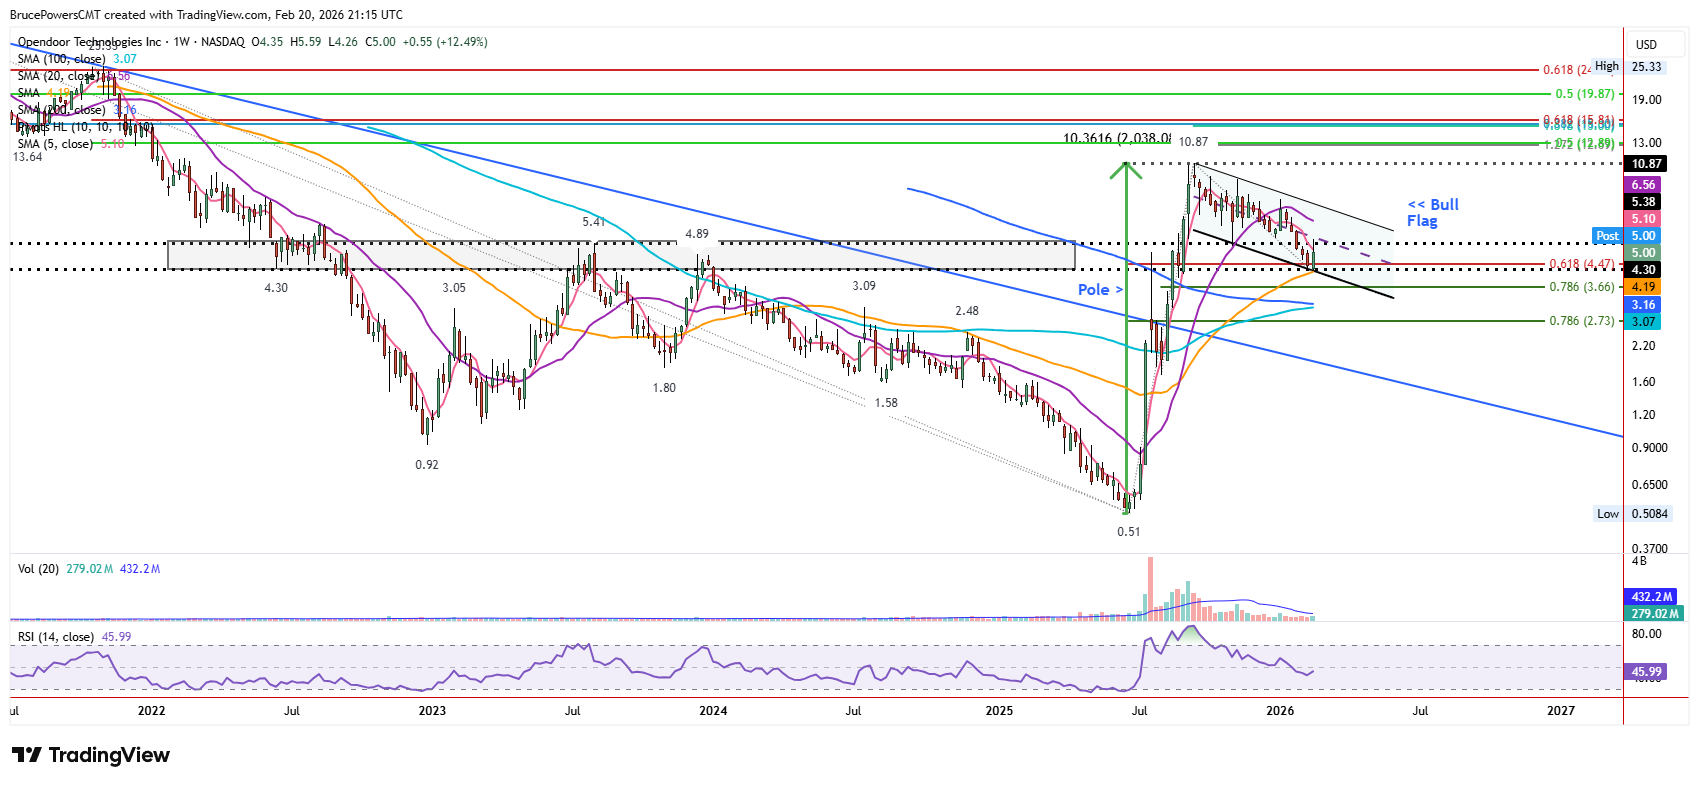Click the 0.786 (2.73) Fibonacci label
The width and height of the screenshot is (1699, 785).
tap(1582, 321)
